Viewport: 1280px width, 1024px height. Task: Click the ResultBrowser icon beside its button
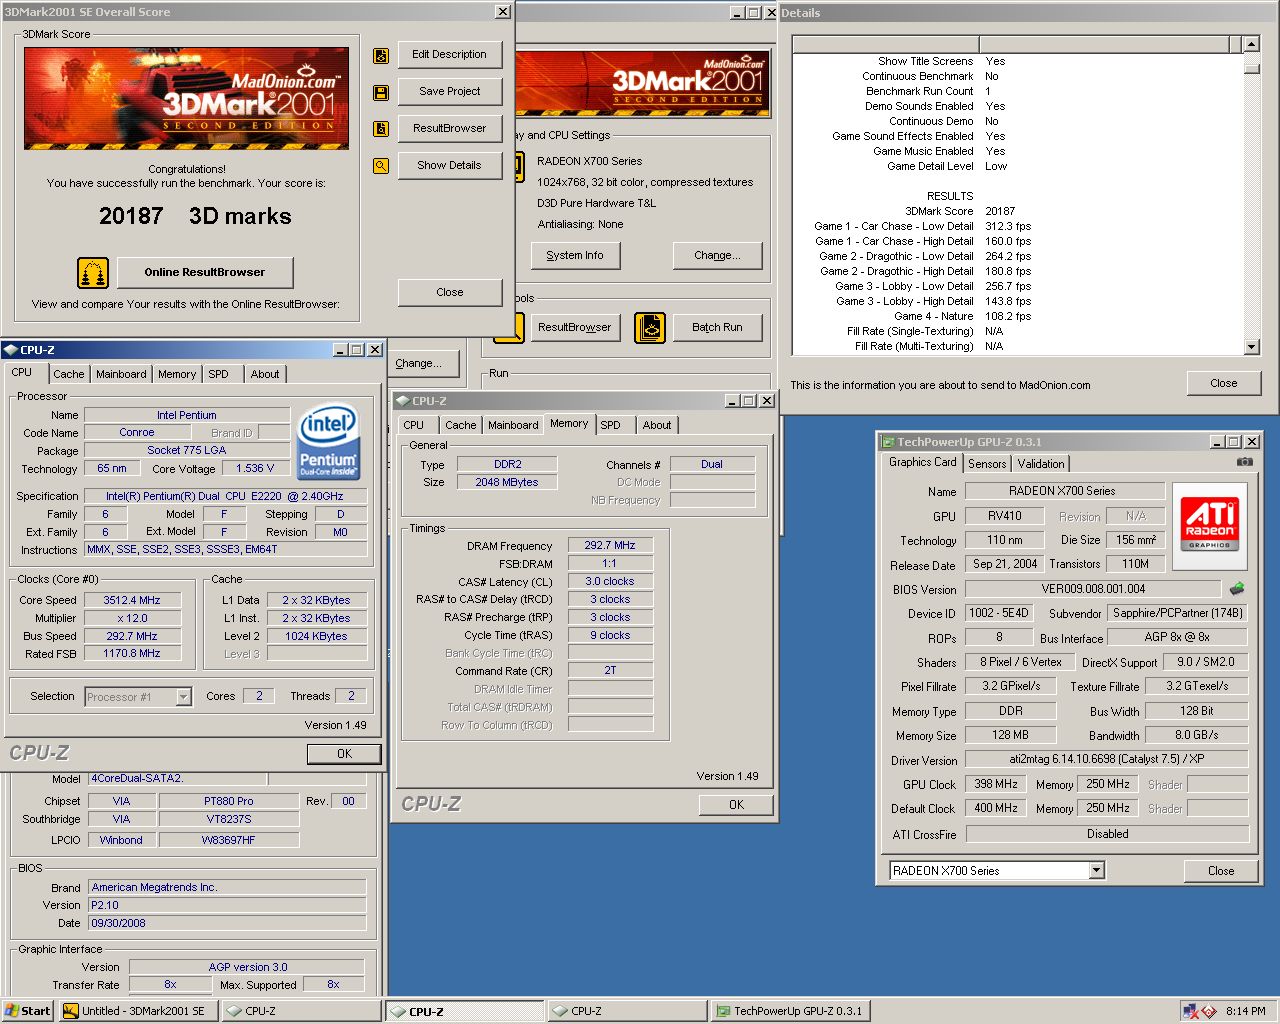[381, 129]
